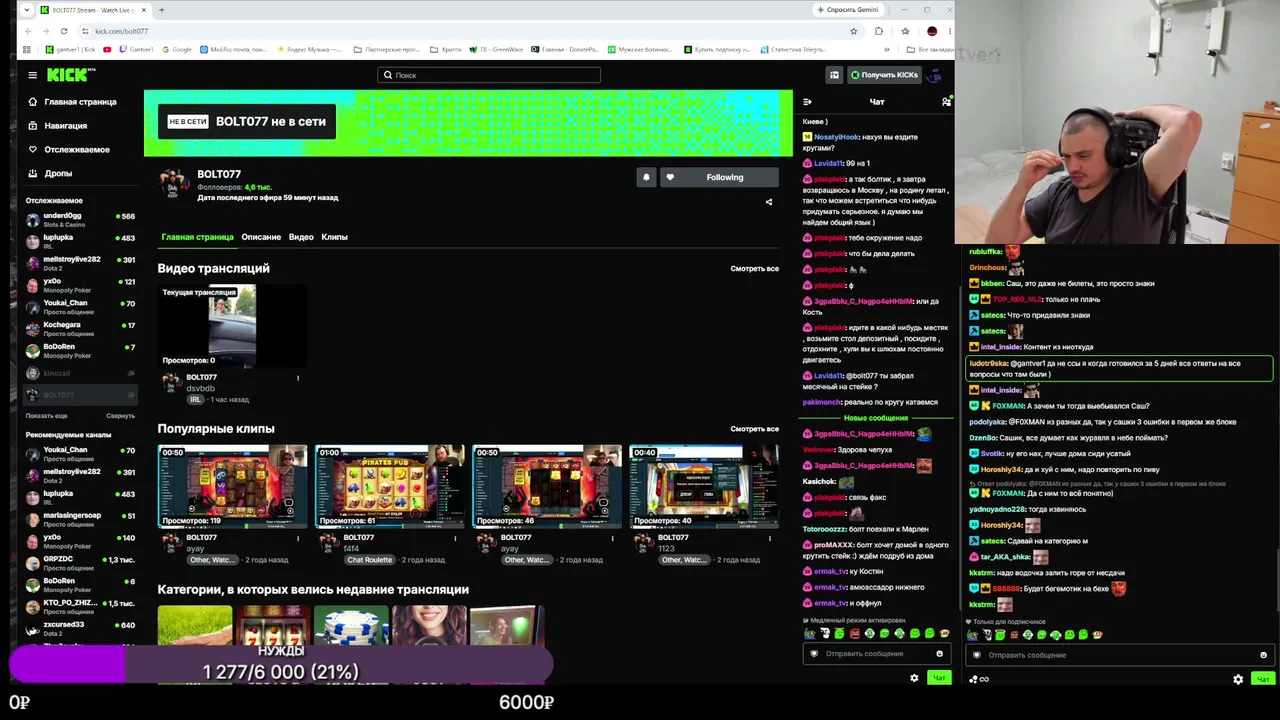1280x720 pixels.
Task: Open options menu for dsvbdb video
Action: (x=298, y=378)
